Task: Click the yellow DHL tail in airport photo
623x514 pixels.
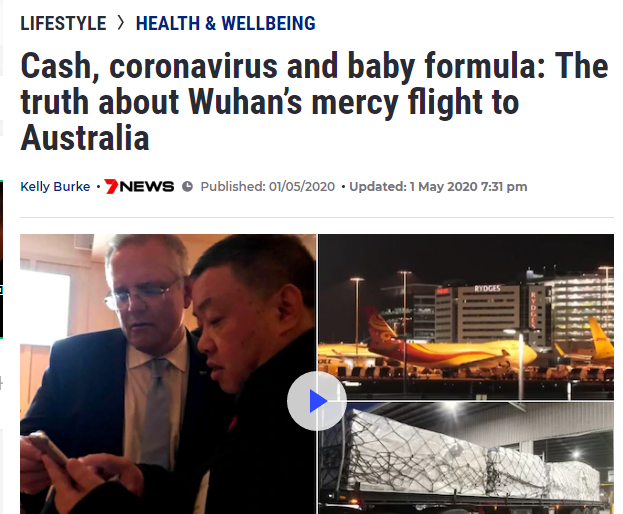Action: point(600,338)
